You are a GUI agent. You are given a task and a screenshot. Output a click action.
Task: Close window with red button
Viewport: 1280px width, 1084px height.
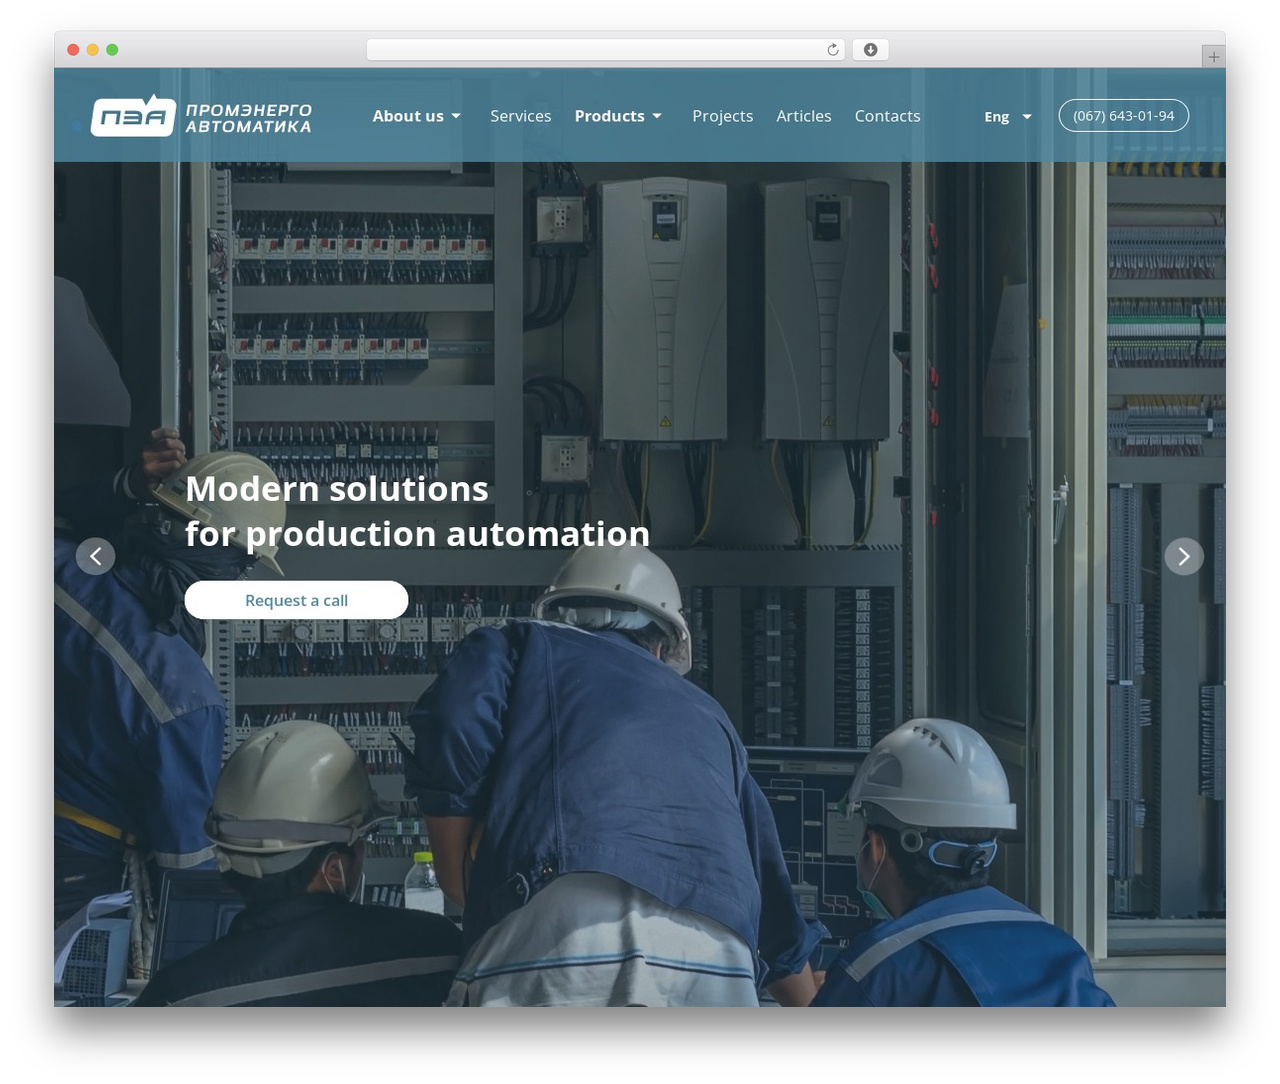click(73, 50)
